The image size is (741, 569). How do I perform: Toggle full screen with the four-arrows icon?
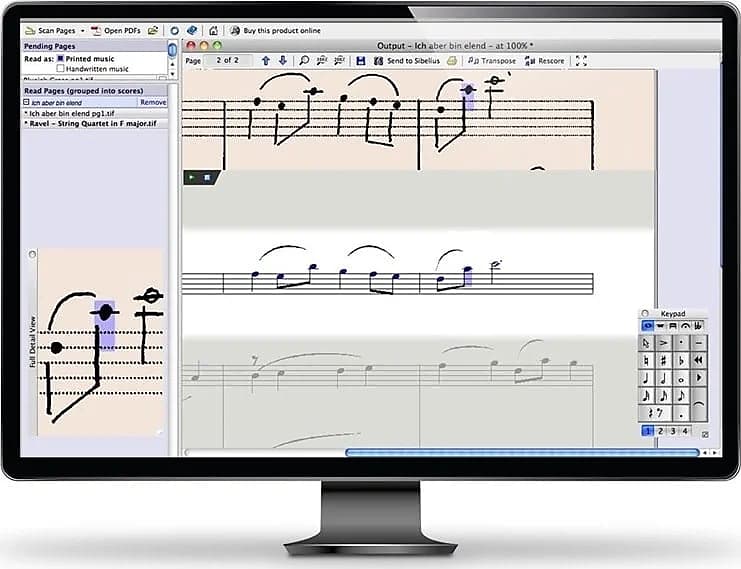pos(581,60)
